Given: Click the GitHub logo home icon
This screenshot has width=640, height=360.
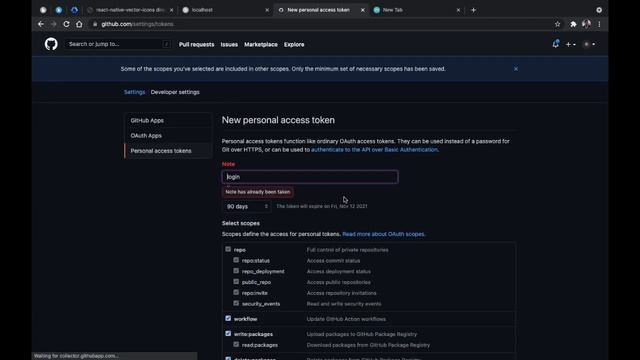Looking at the screenshot, I should tap(51, 44).
